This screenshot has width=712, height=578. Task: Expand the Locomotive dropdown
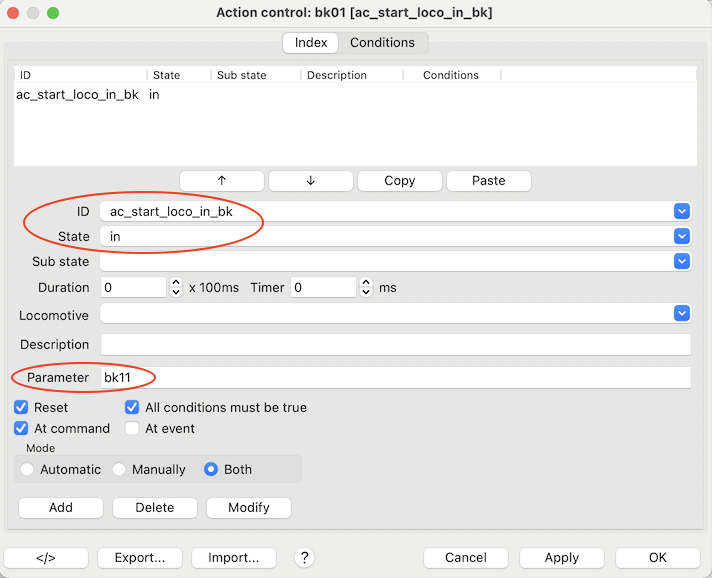point(682,314)
